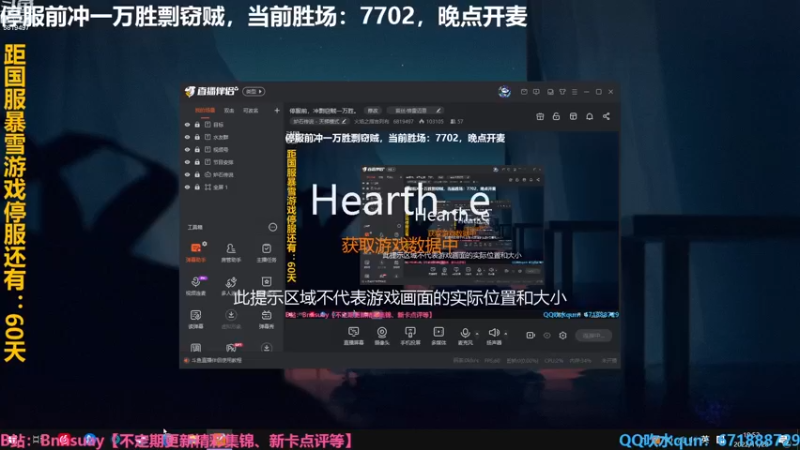Open the mode pill beside the logo
The width and height of the screenshot is (800, 450).
click(254, 91)
